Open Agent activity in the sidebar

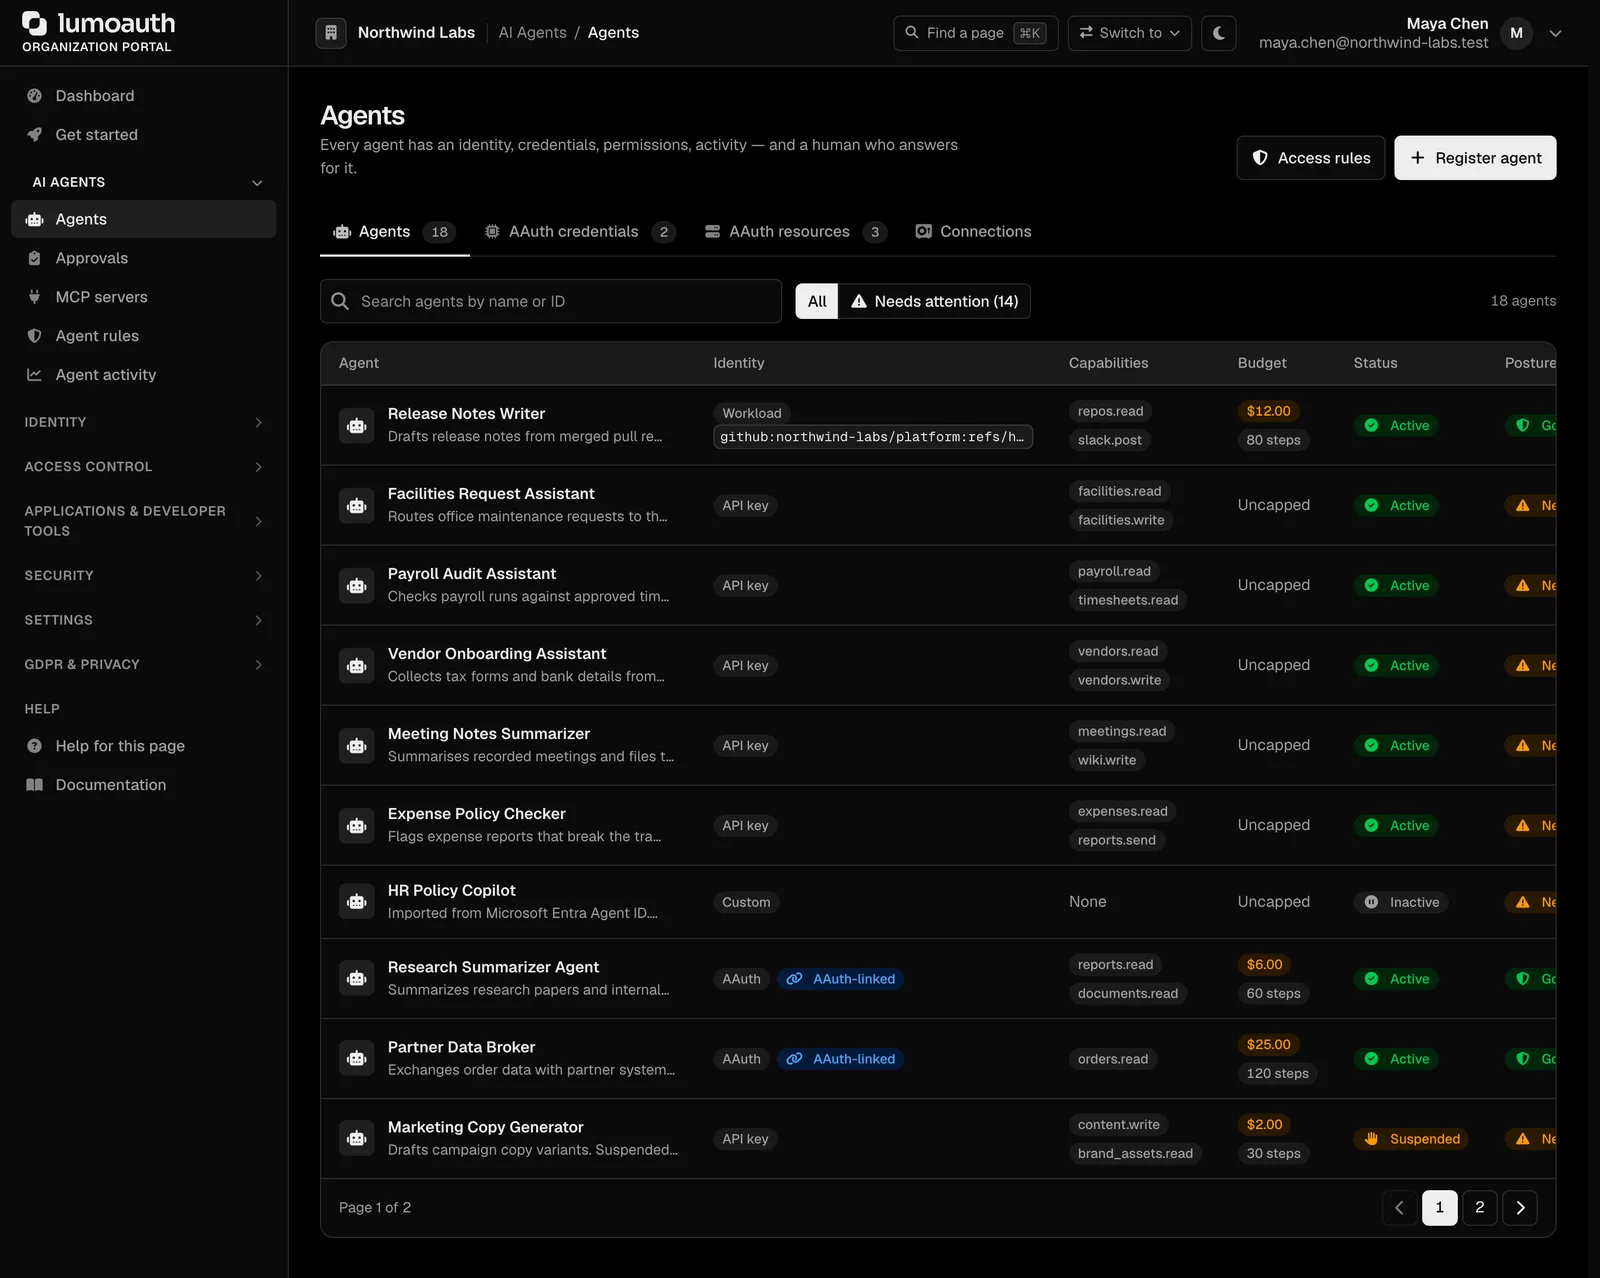(144, 375)
